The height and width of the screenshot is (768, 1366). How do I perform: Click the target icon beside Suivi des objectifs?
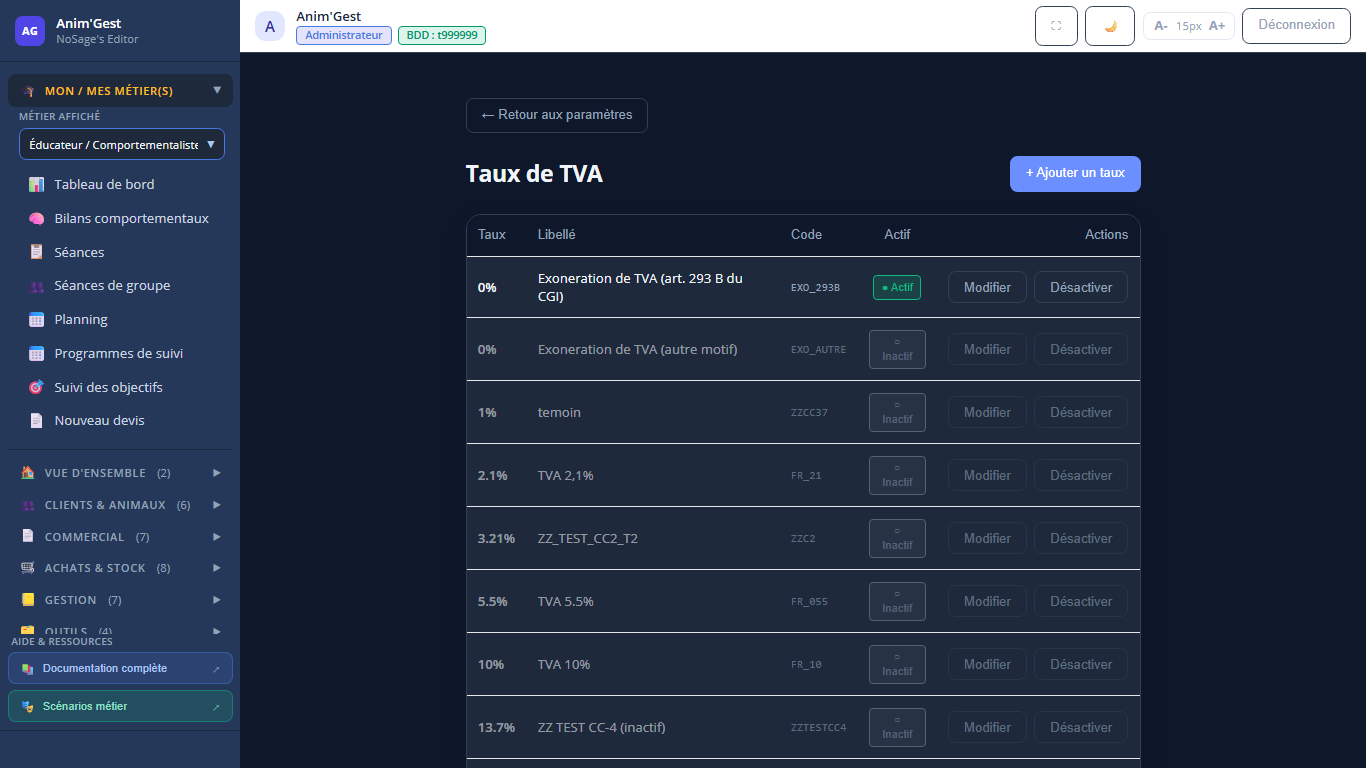click(36, 387)
